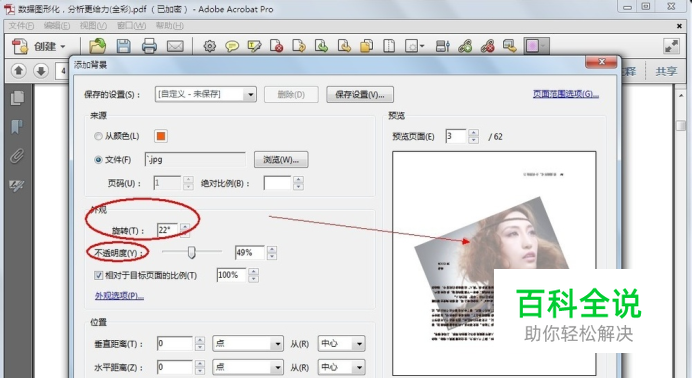Click the 垂直距离 value field

point(175,344)
